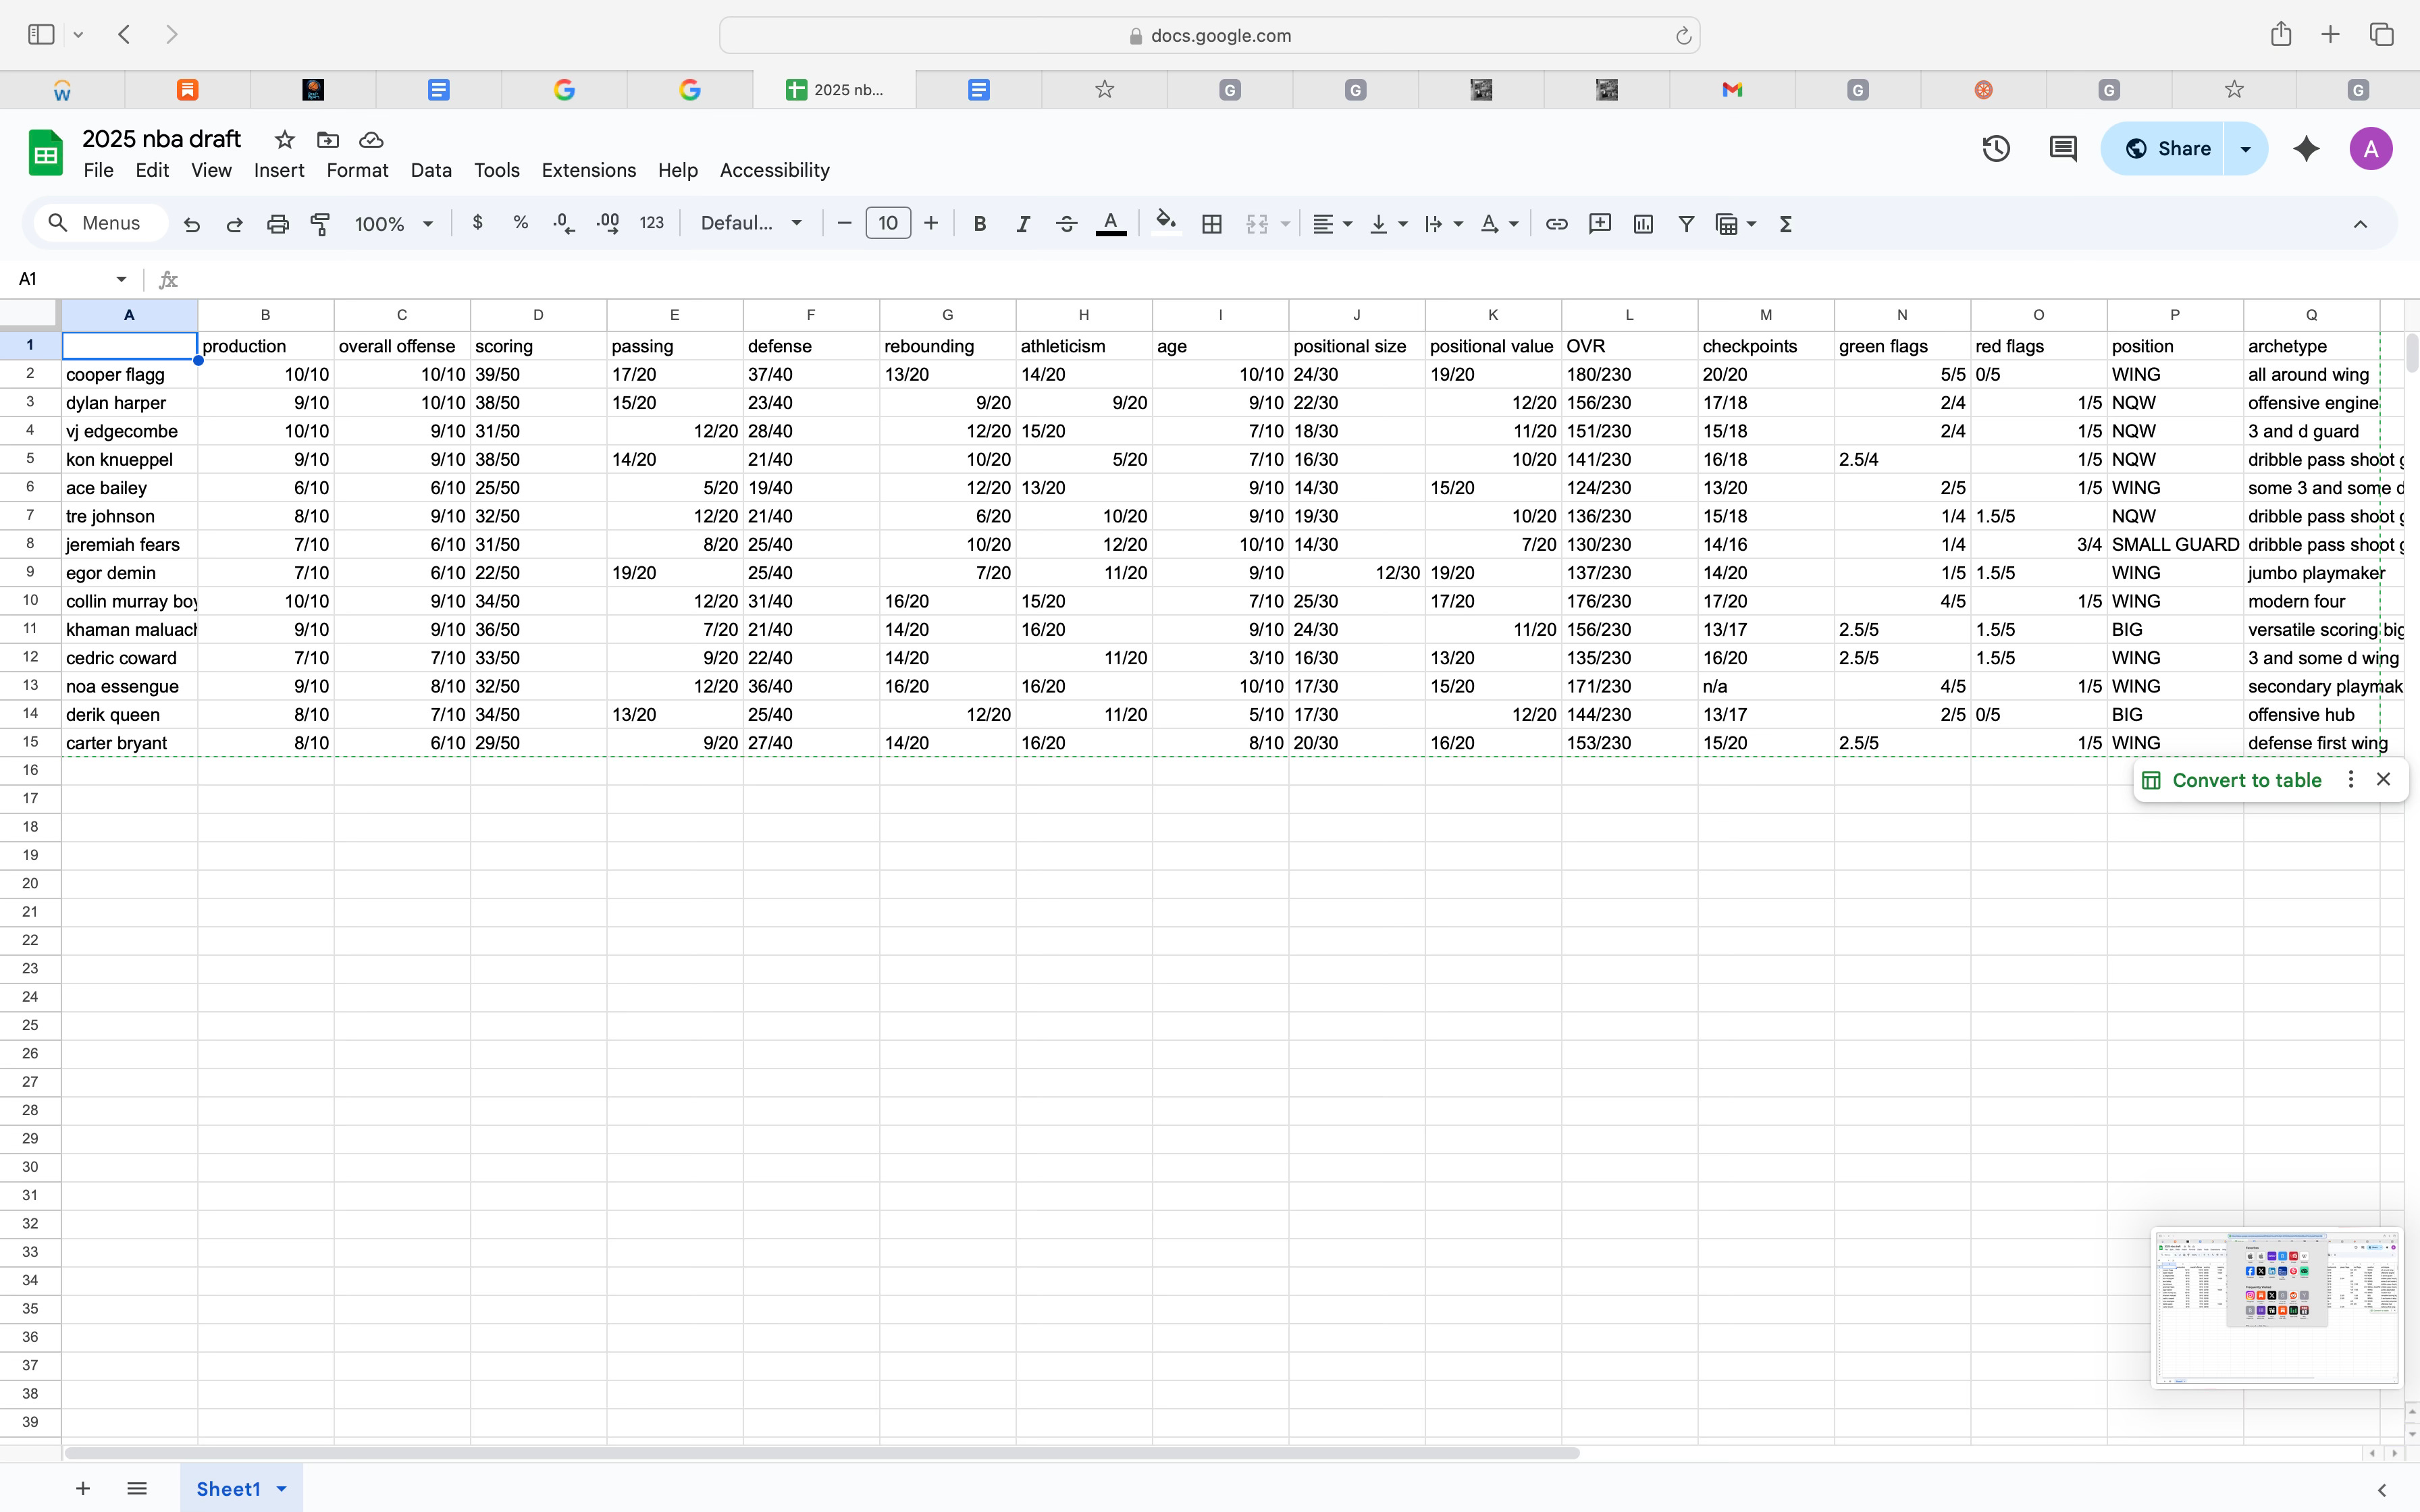2420x1512 pixels.
Task: Click the redo arrow in the toolbar
Action: point(235,224)
